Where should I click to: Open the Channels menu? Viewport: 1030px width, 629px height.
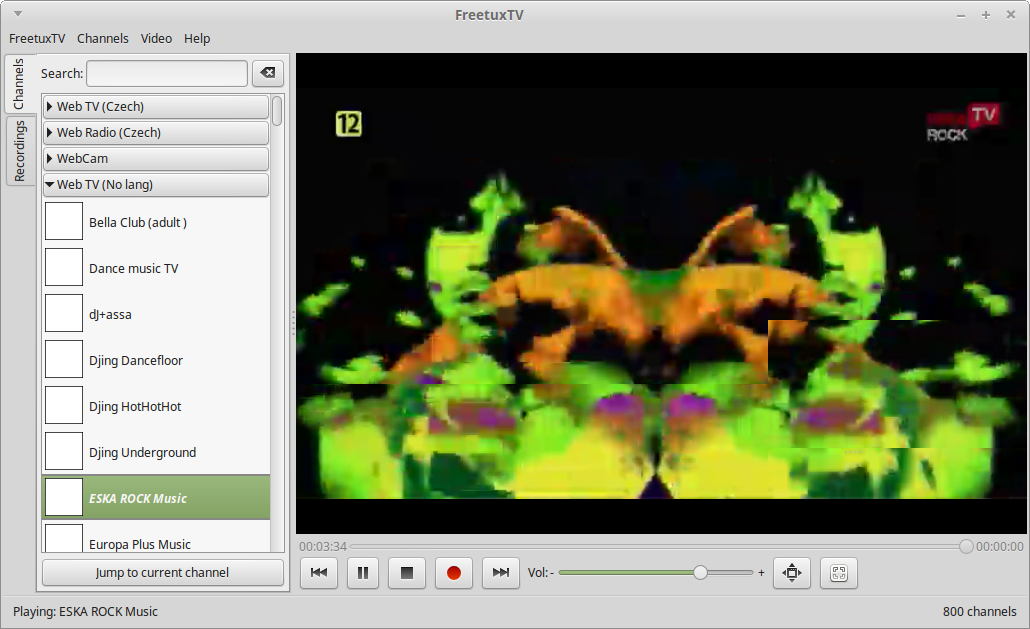pos(102,39)
